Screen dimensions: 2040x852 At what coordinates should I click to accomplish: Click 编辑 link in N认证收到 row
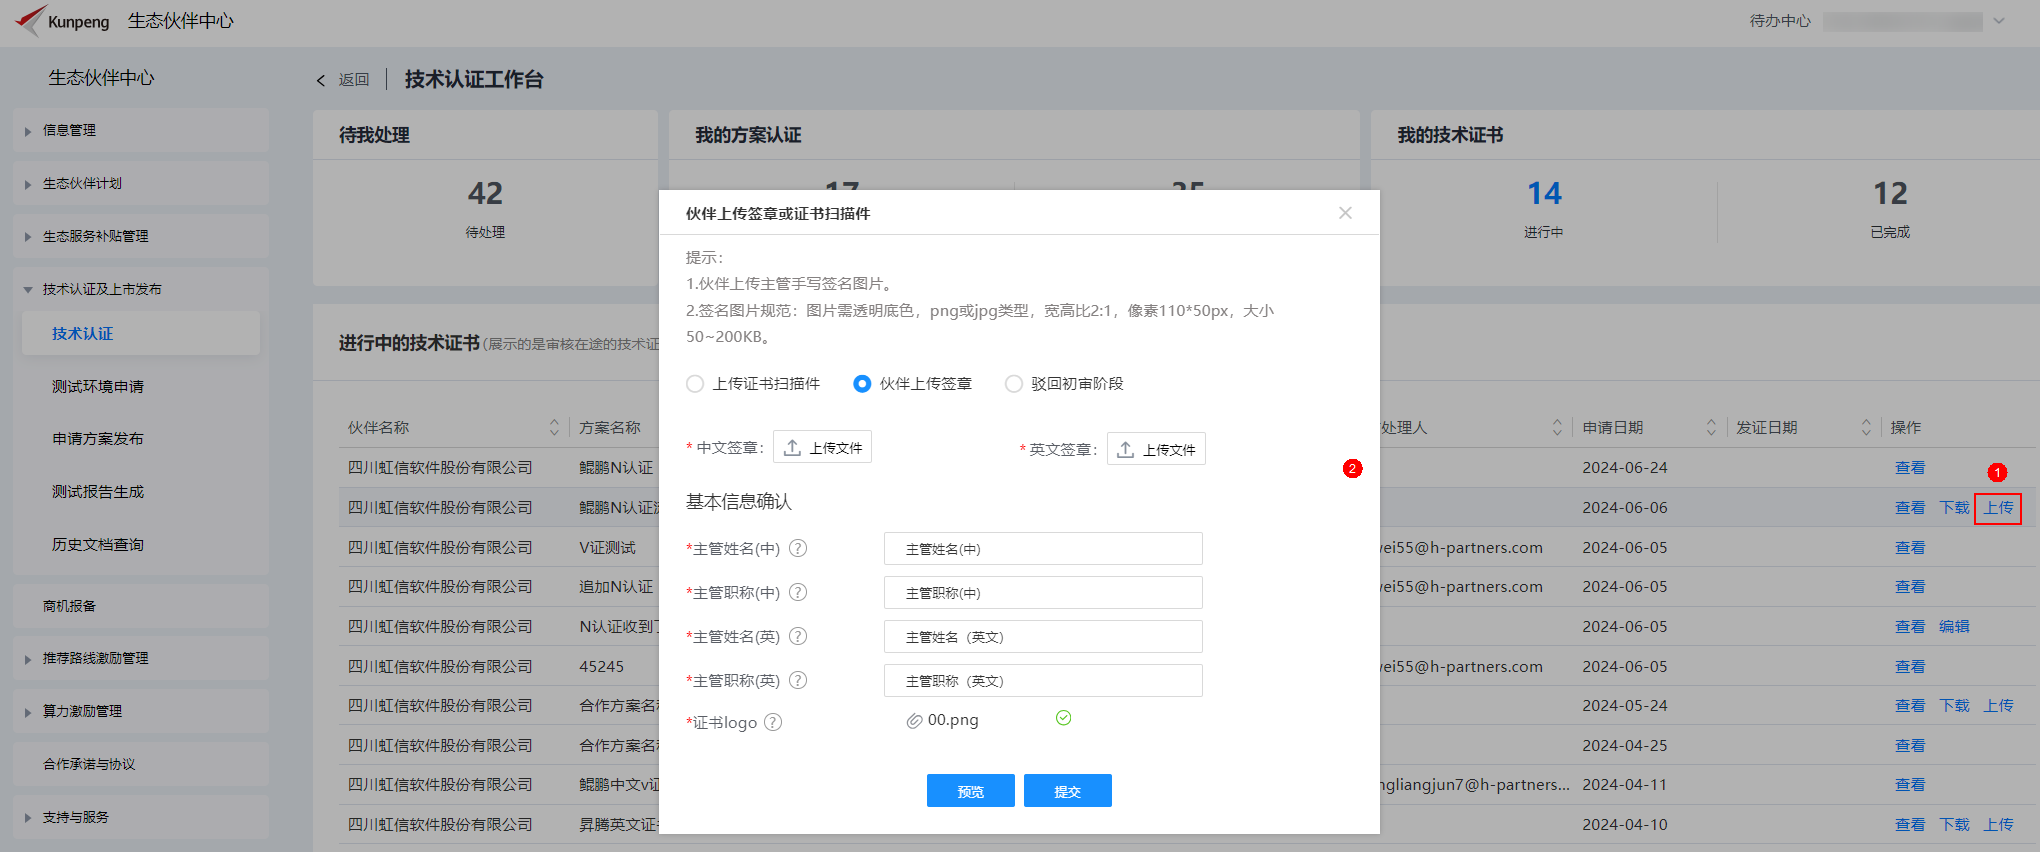(x=1954, y=627)
